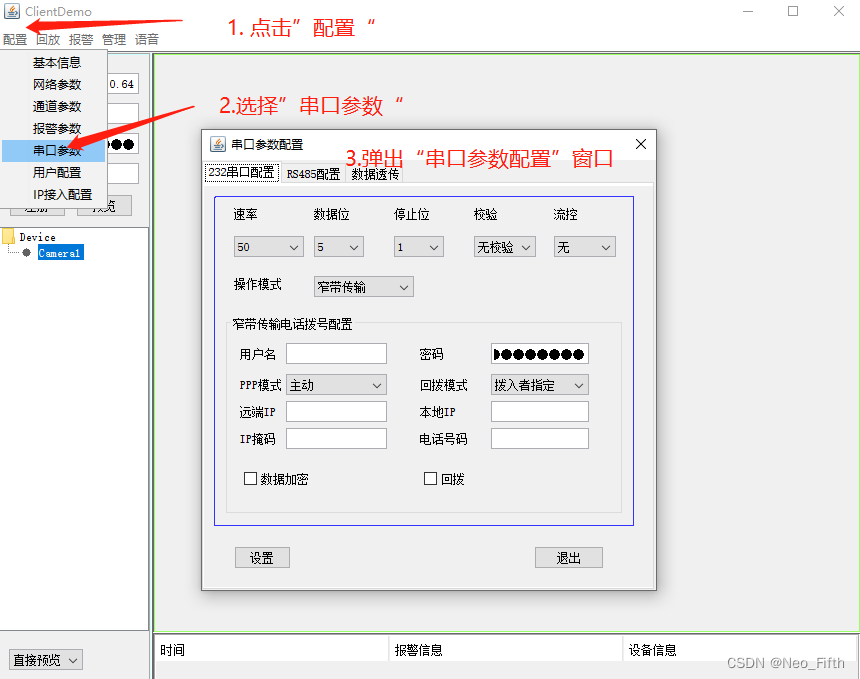Click the ClientDemo application icon in the title bar
This screenshot has height=679, width=860.
14,11
